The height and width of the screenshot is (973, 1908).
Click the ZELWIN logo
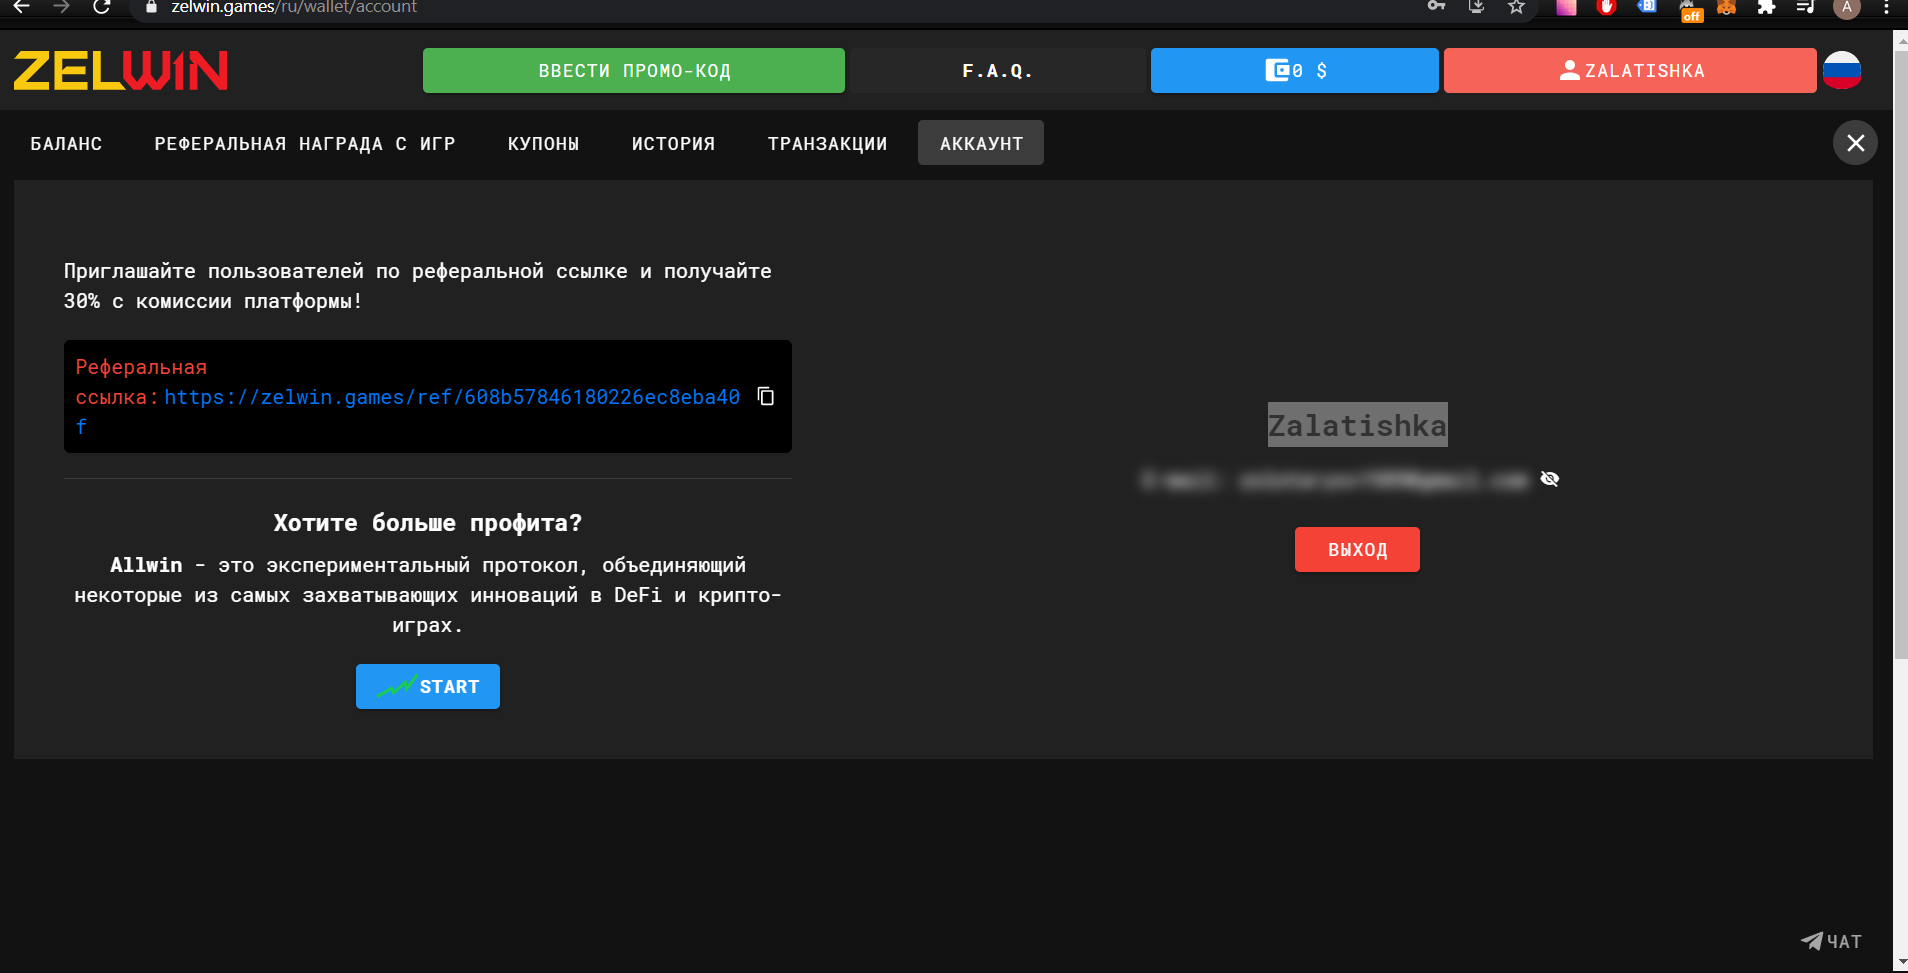point(121,71)
